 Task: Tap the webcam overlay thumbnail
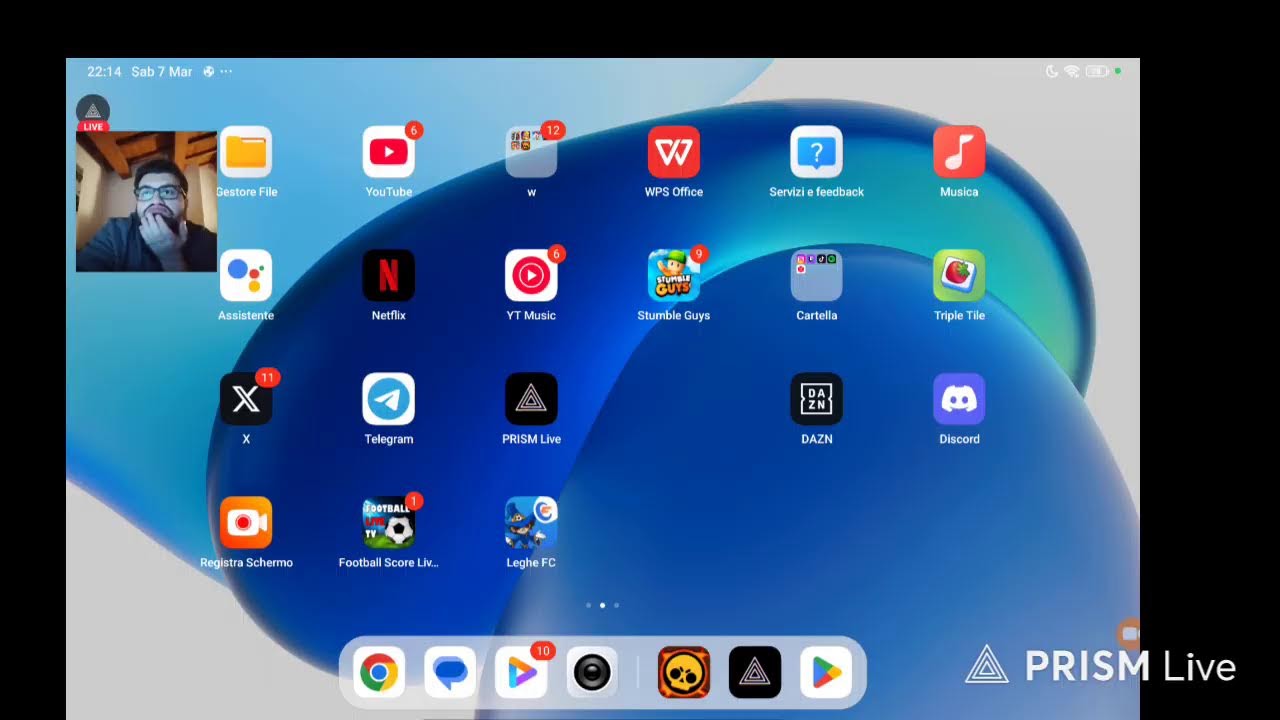(x=146, y=201)
